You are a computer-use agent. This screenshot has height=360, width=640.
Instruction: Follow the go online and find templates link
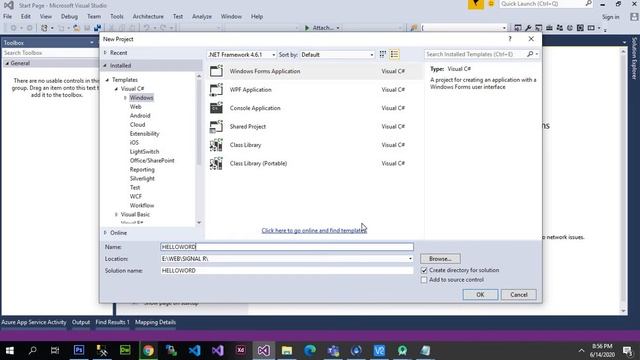314,231
